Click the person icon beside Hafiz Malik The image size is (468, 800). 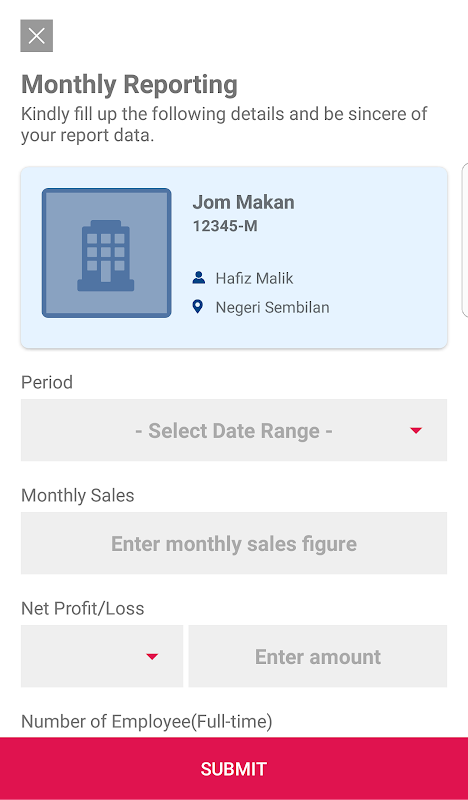coord(199,278)
